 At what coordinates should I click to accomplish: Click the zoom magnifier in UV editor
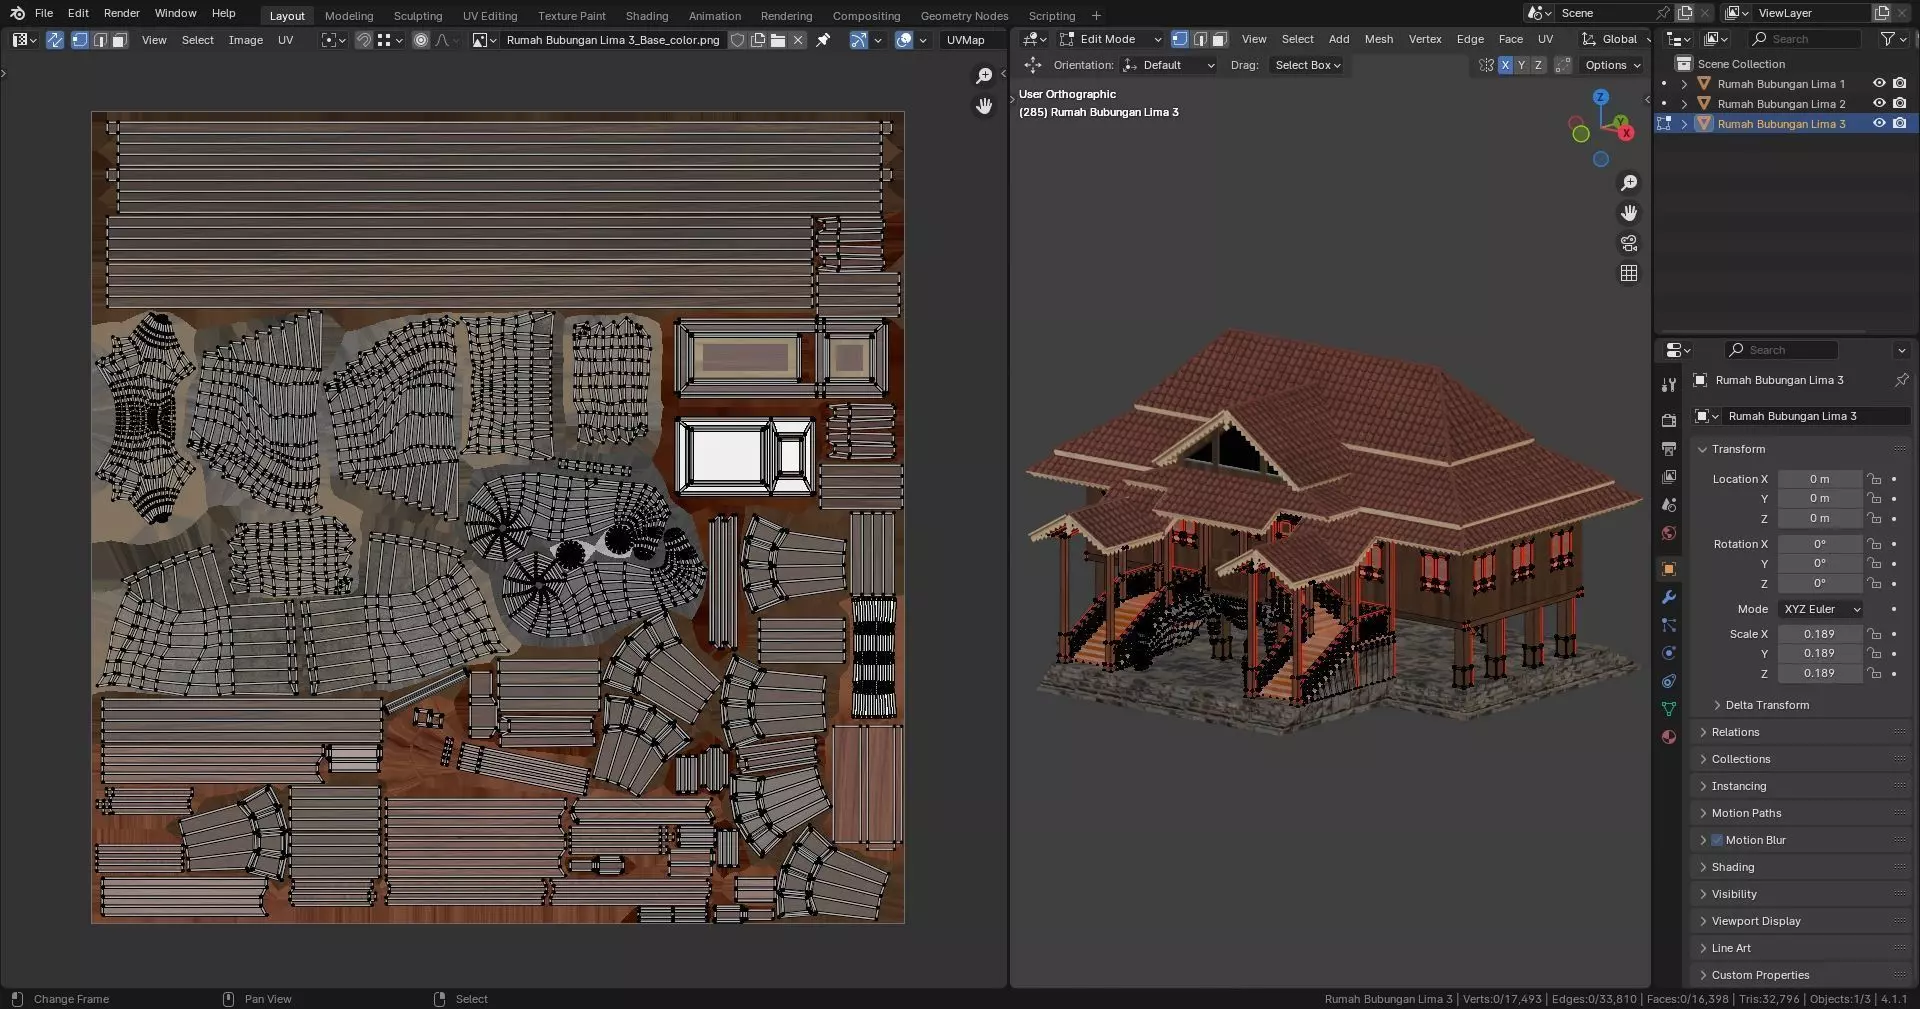point(984,76)
